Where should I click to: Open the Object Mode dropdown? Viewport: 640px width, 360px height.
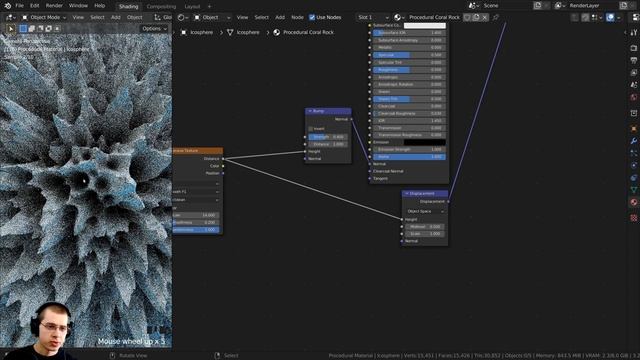tap(44, 17)
